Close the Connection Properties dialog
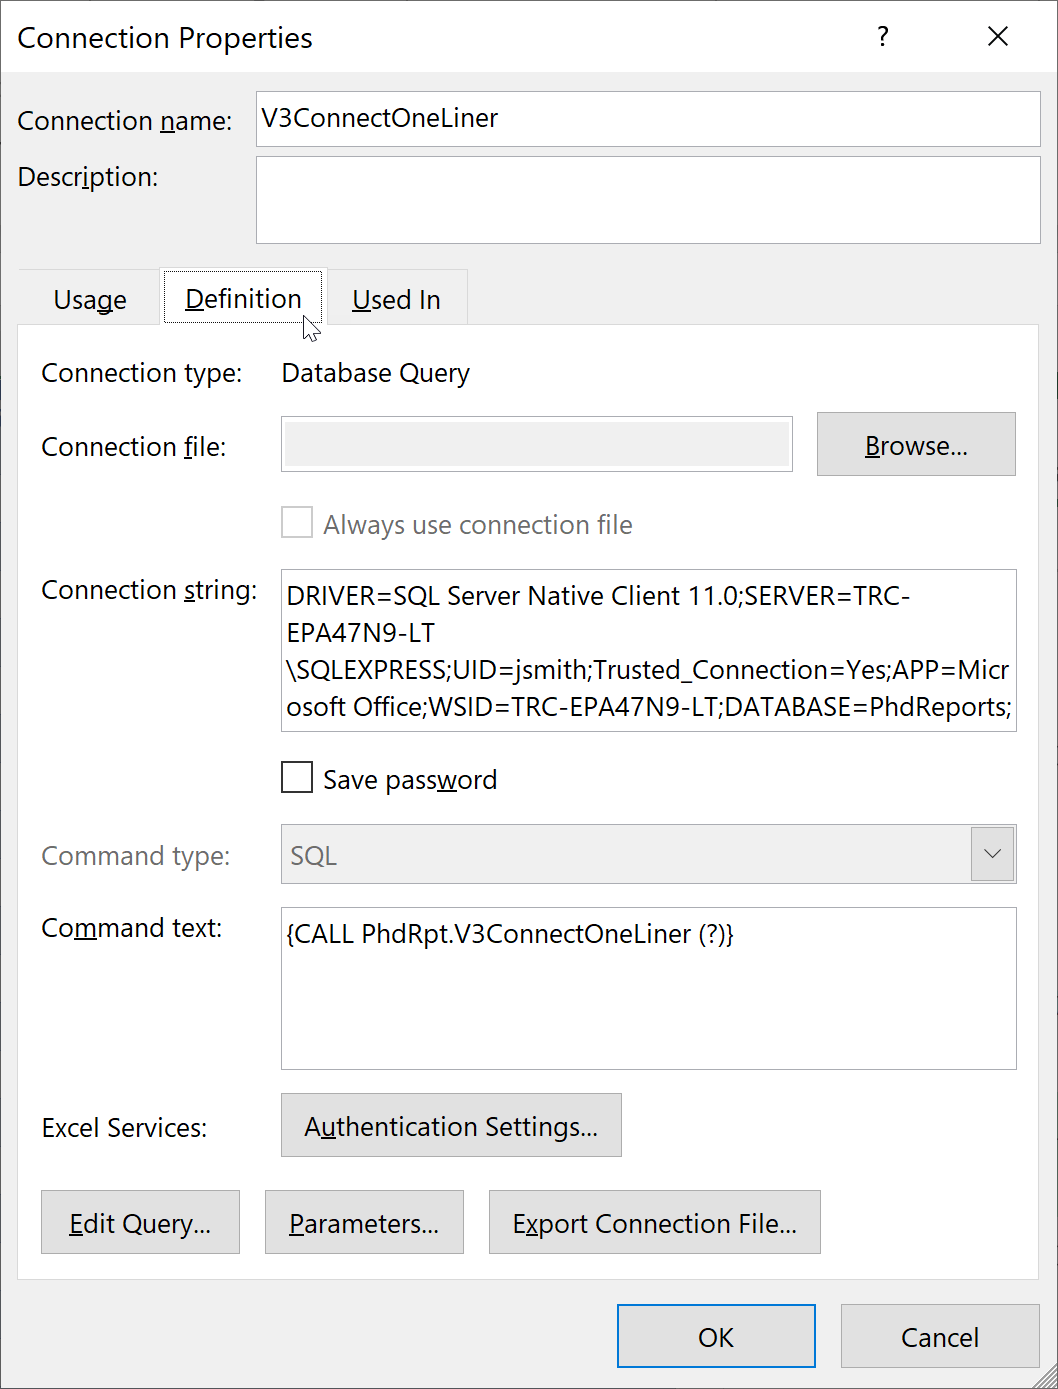 pyautogui.click(x=998, y=36)
